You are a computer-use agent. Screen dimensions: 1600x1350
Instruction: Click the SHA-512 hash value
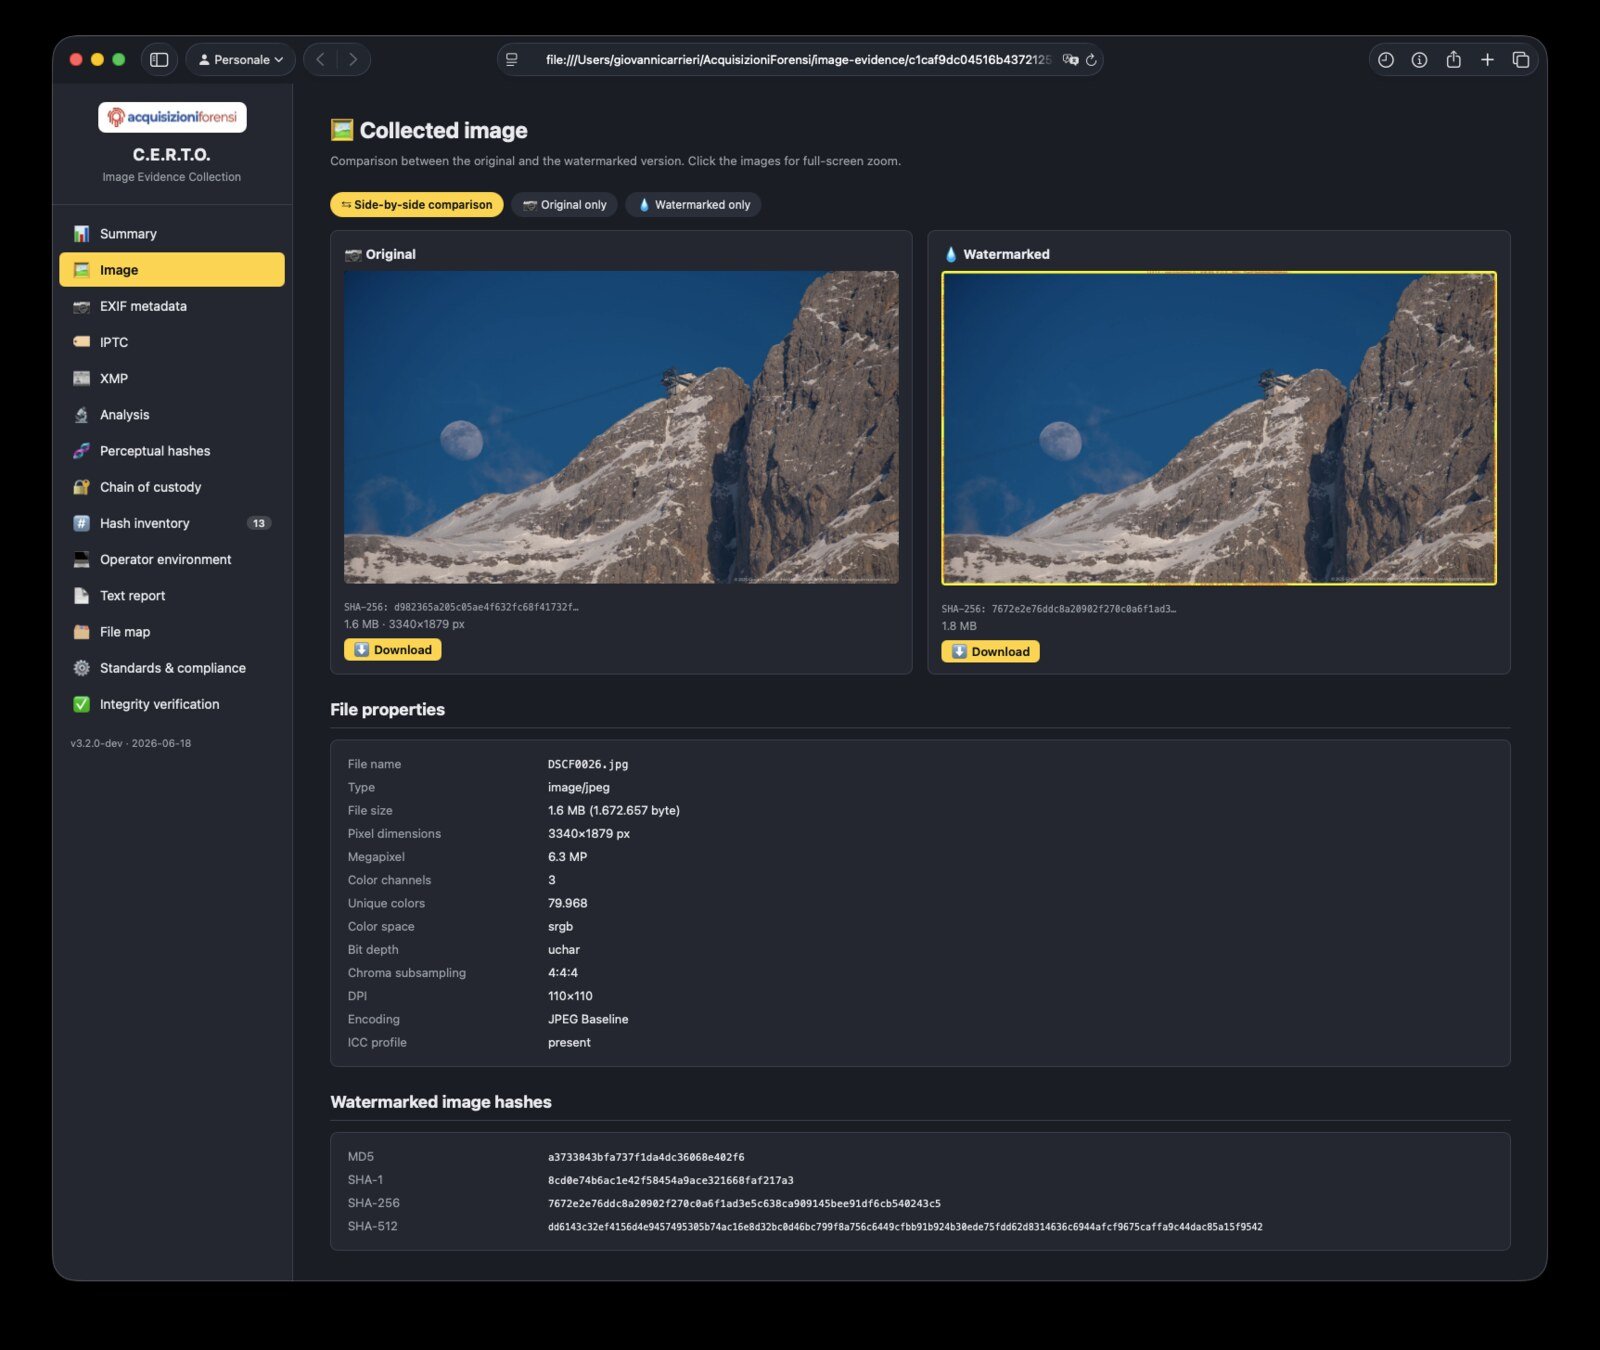pos(905,1227)
